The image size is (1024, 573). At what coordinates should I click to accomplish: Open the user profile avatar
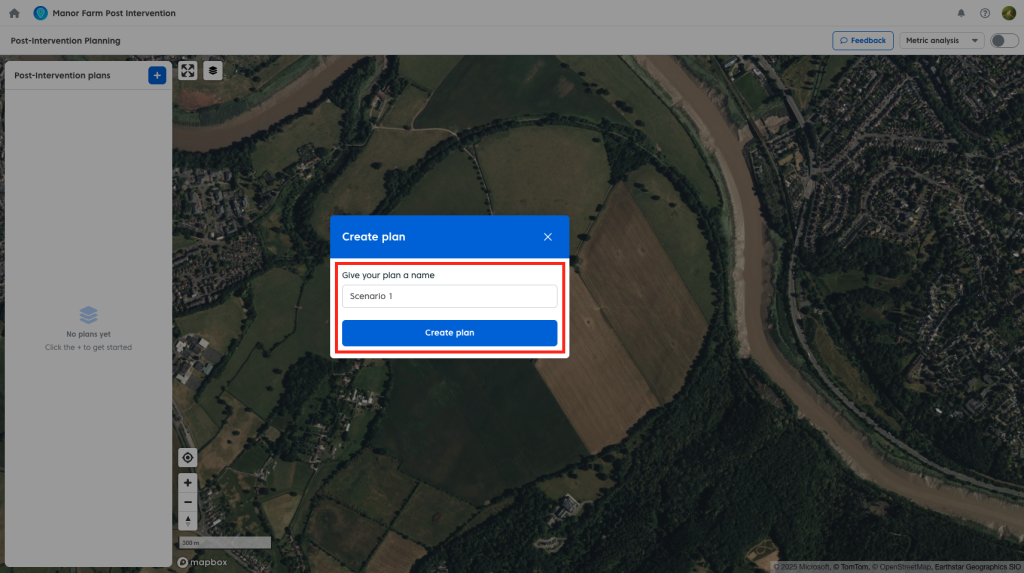pos(1009,13)
